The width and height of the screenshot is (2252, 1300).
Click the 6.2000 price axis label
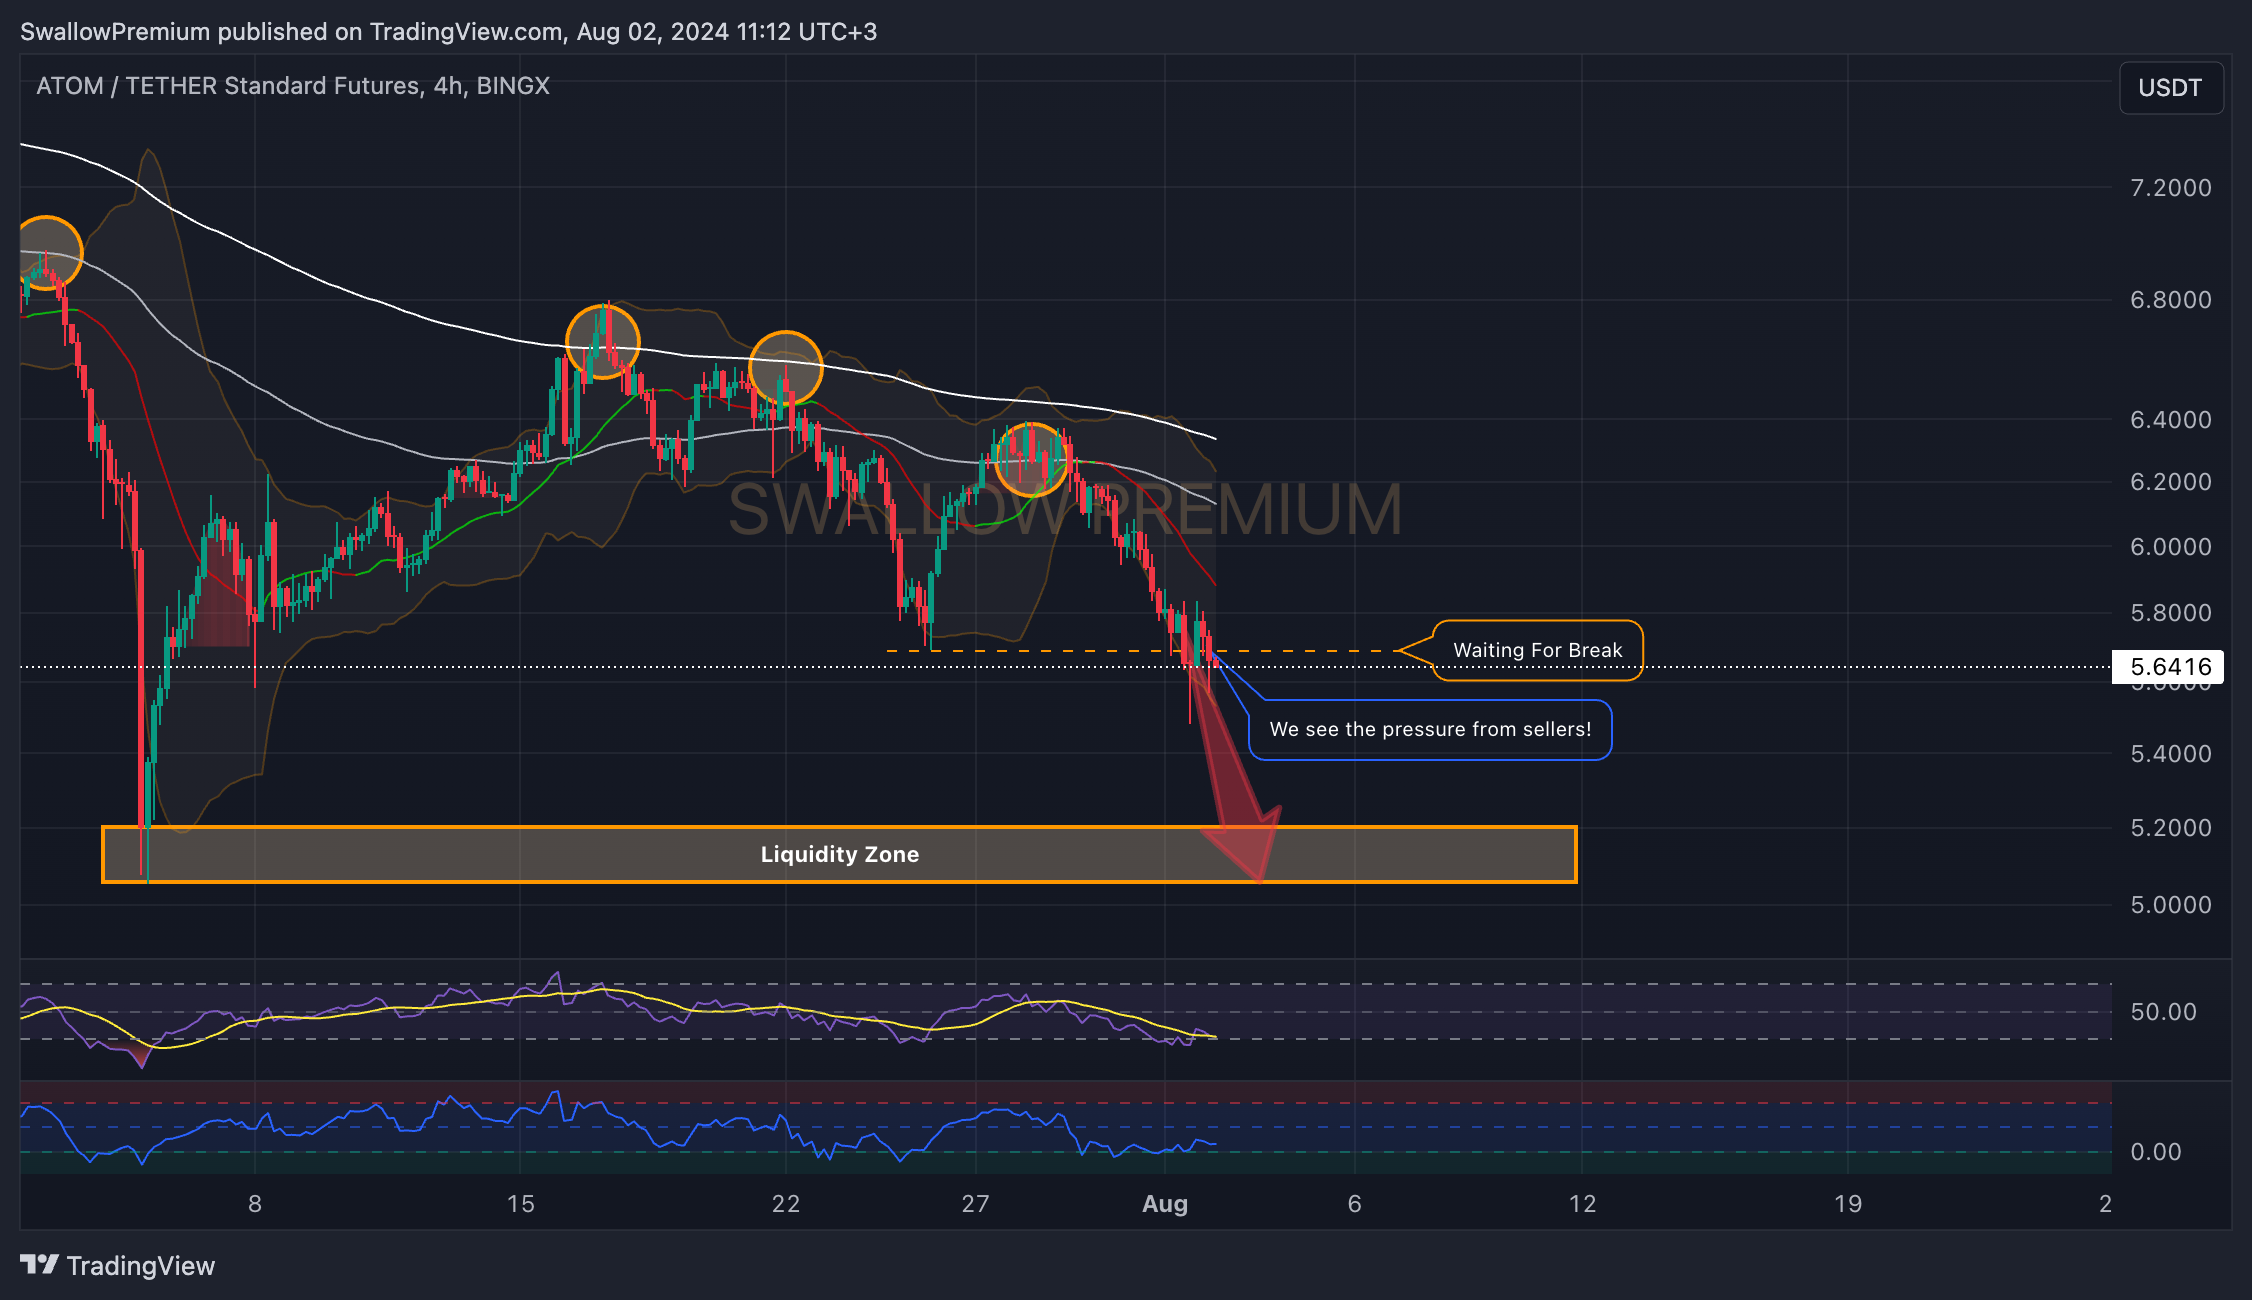pos(2171,482)
